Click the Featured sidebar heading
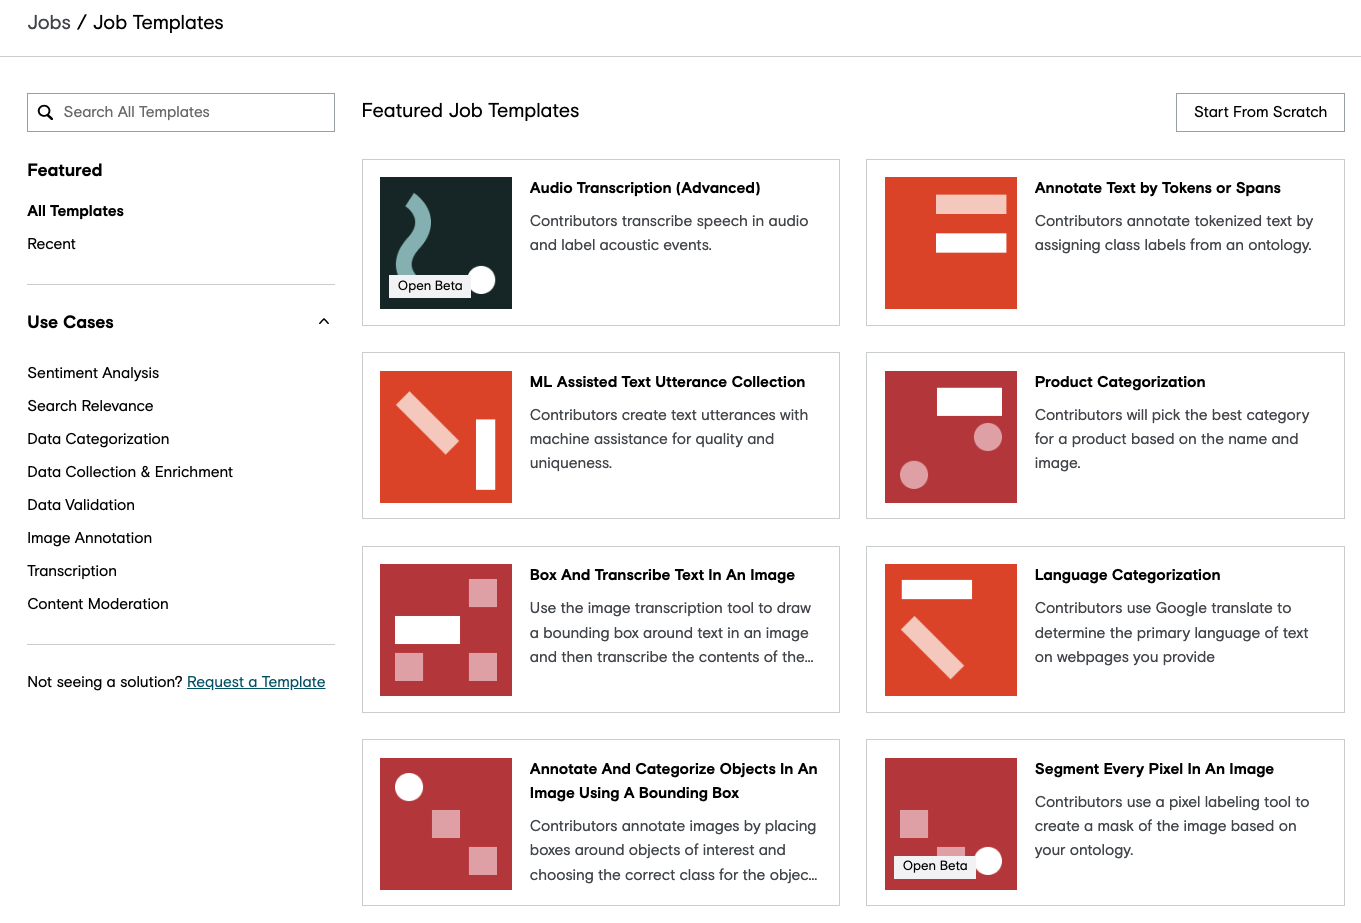Image resolution: width=1361 pixels, height=923 pixels. coord(65,170)
